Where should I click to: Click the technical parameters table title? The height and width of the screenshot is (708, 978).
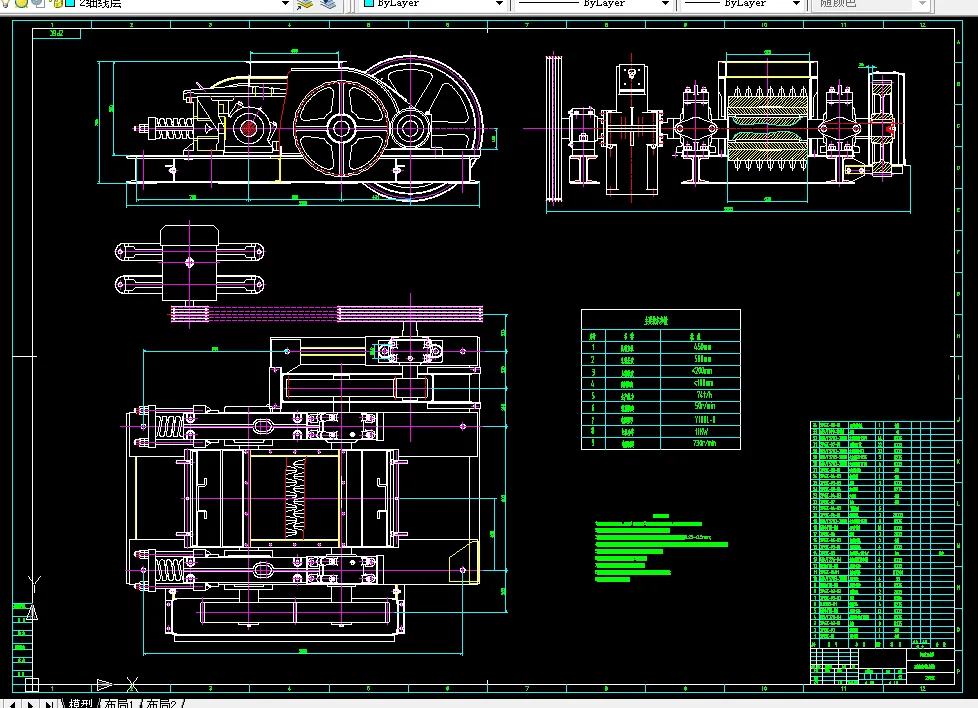click(656, 321)
